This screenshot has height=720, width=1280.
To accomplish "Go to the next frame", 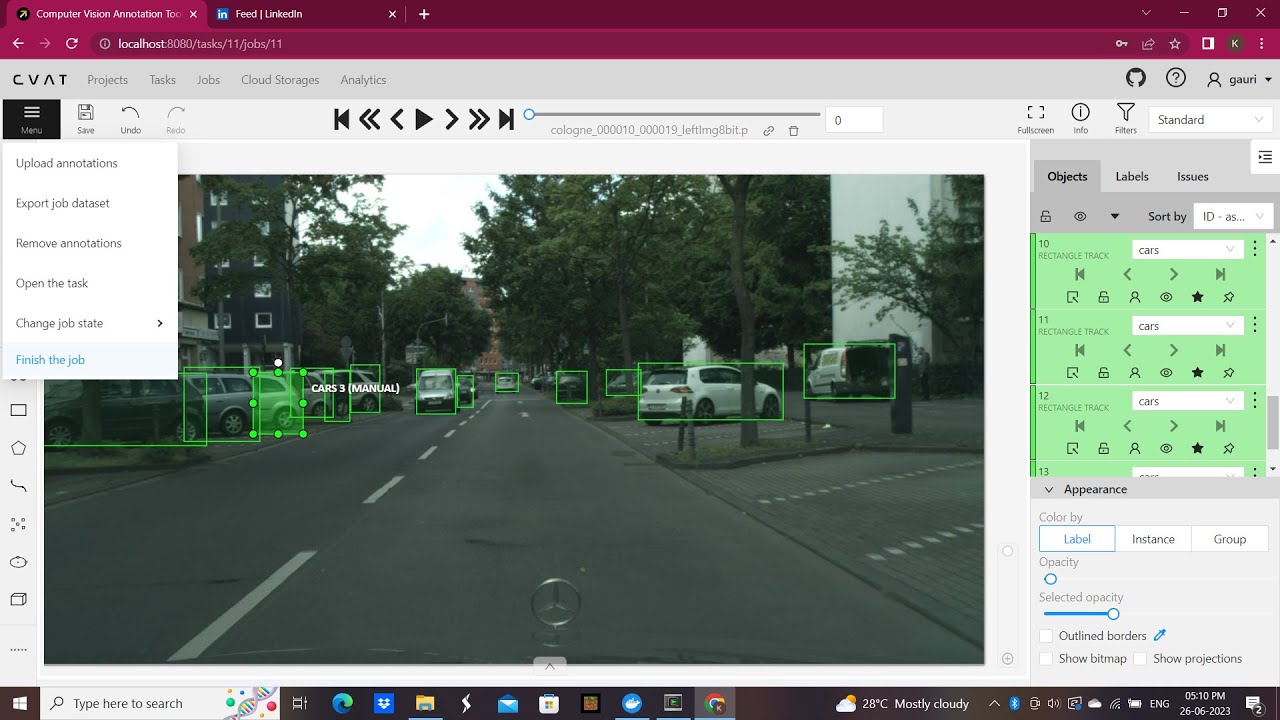I will pos(451,120).
